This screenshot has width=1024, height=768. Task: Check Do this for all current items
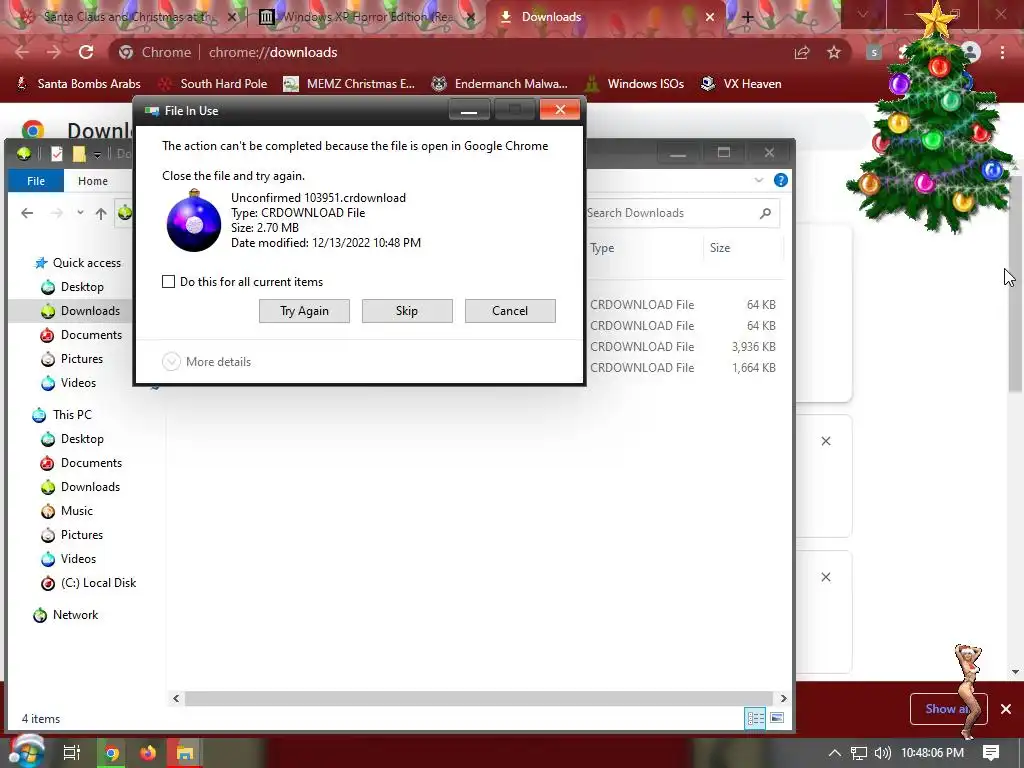168,281
